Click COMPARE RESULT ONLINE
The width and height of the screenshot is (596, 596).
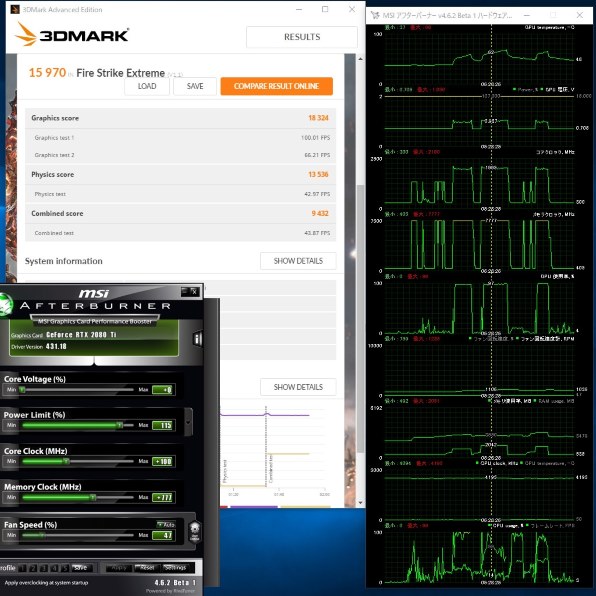click(276, 86)
